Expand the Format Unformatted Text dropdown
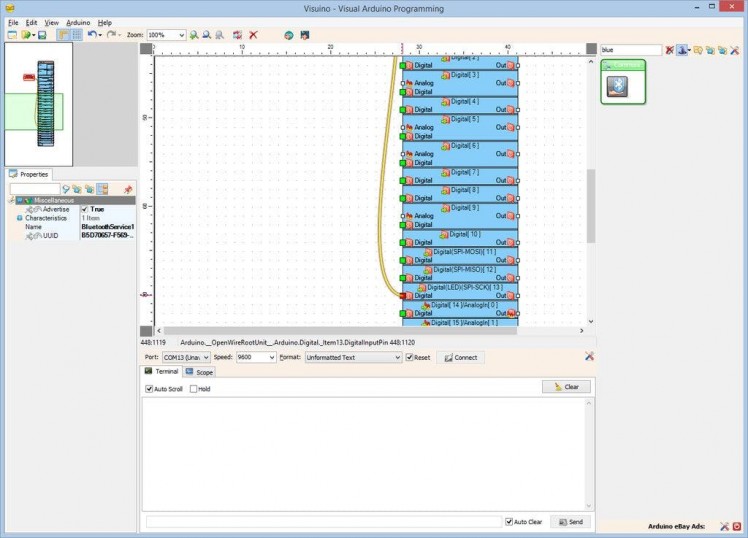Viewport: 748px width, 538px height. click(x=396, y=357)
